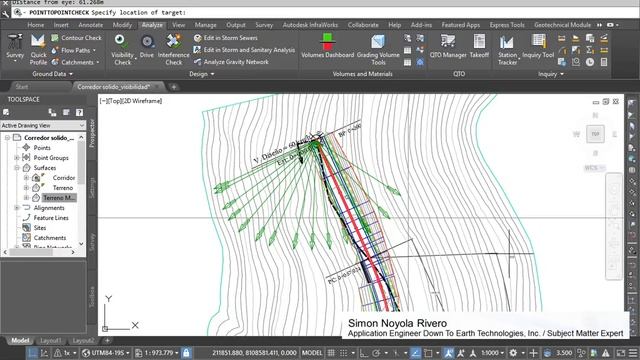Toggle clean screen icon in status bar
The image size is (640, 360).
[x=620, y=353]
